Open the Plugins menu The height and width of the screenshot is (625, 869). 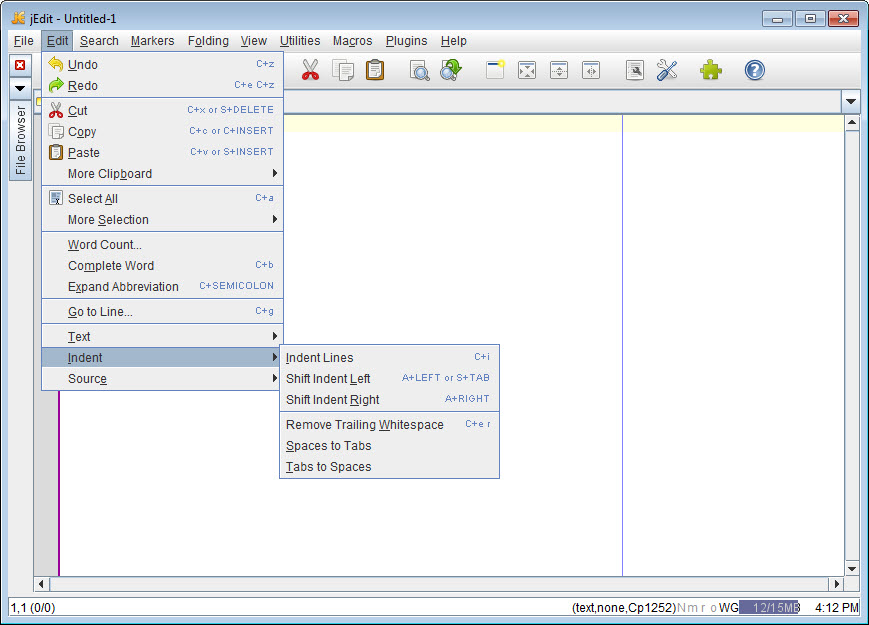click(x=406, y=41)
